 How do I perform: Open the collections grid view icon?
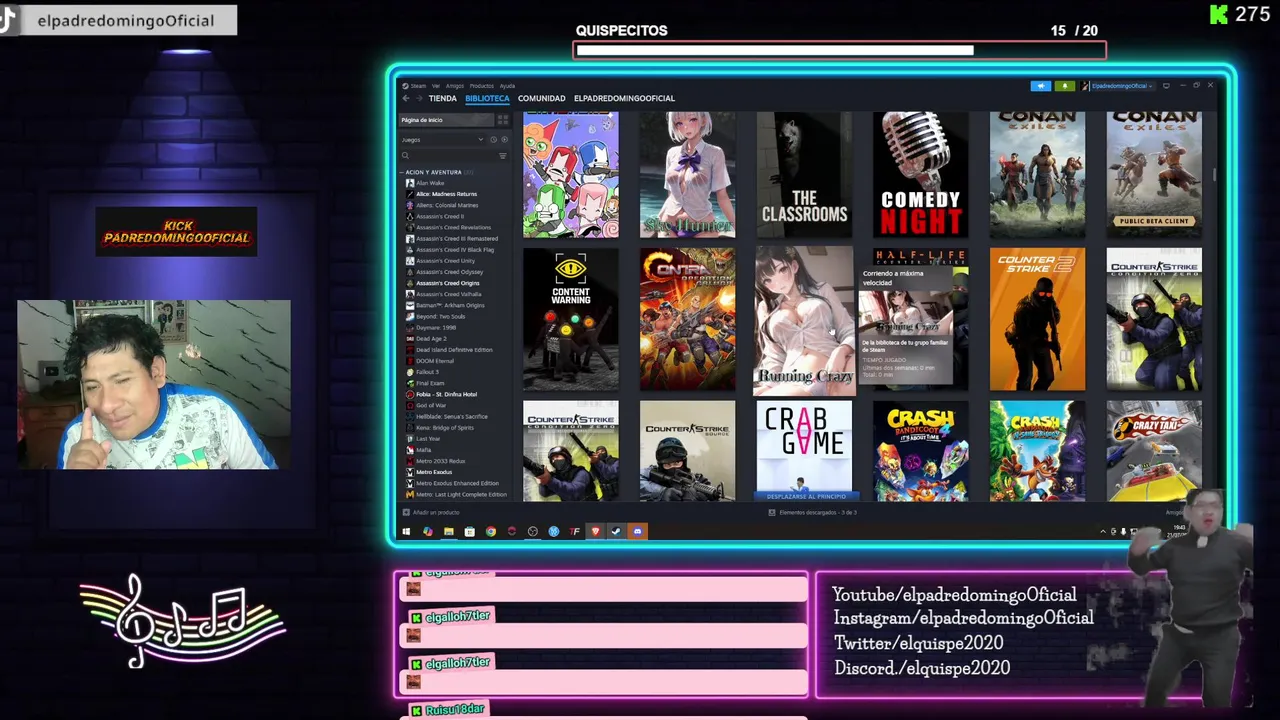[503, 120]
